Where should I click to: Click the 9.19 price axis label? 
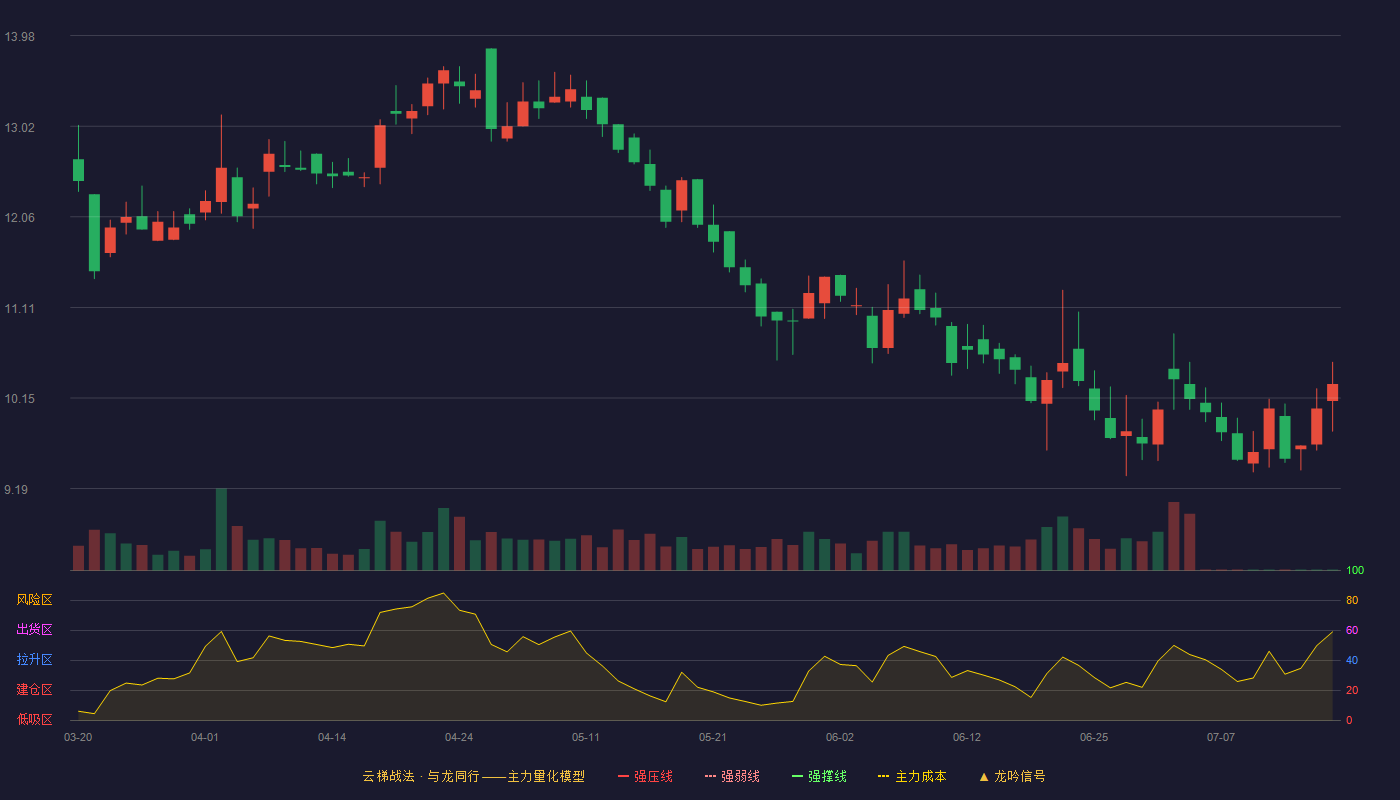[16, 490]
